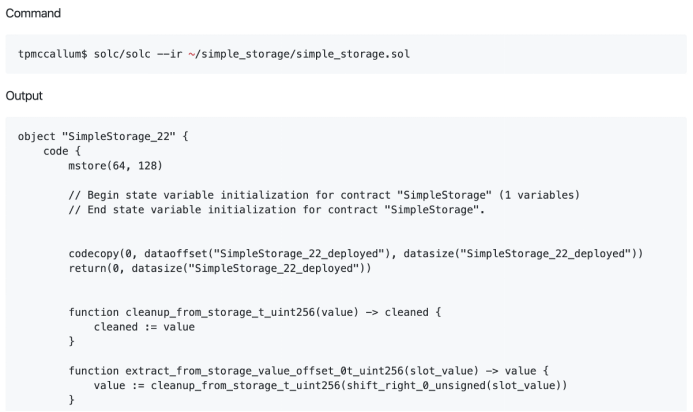Click function extract_from_storage_value_offset_0t_uint256 declaration
The width and height of the screenshot is (693, 412).
click(308, 371)
